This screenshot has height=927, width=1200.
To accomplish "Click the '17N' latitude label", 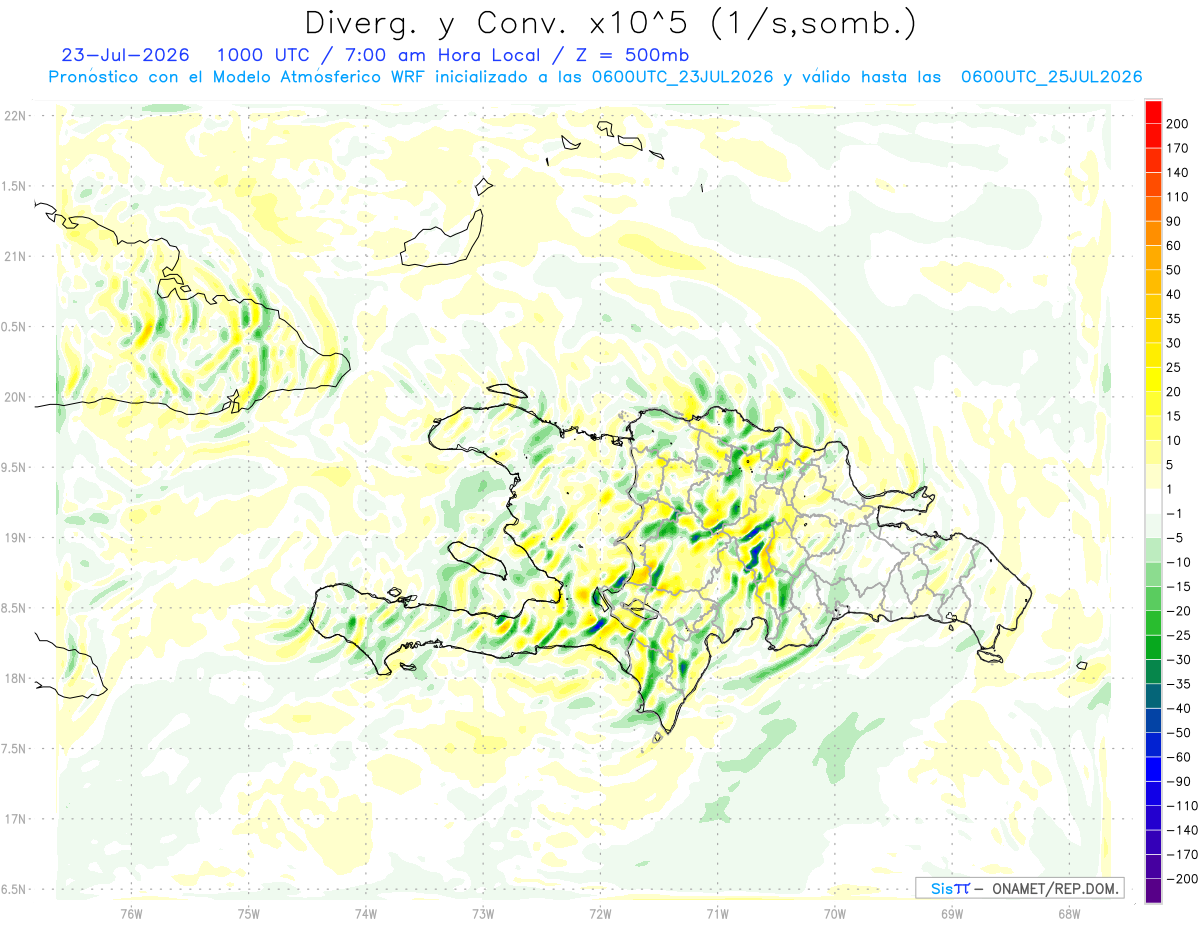I will point(15,819).
